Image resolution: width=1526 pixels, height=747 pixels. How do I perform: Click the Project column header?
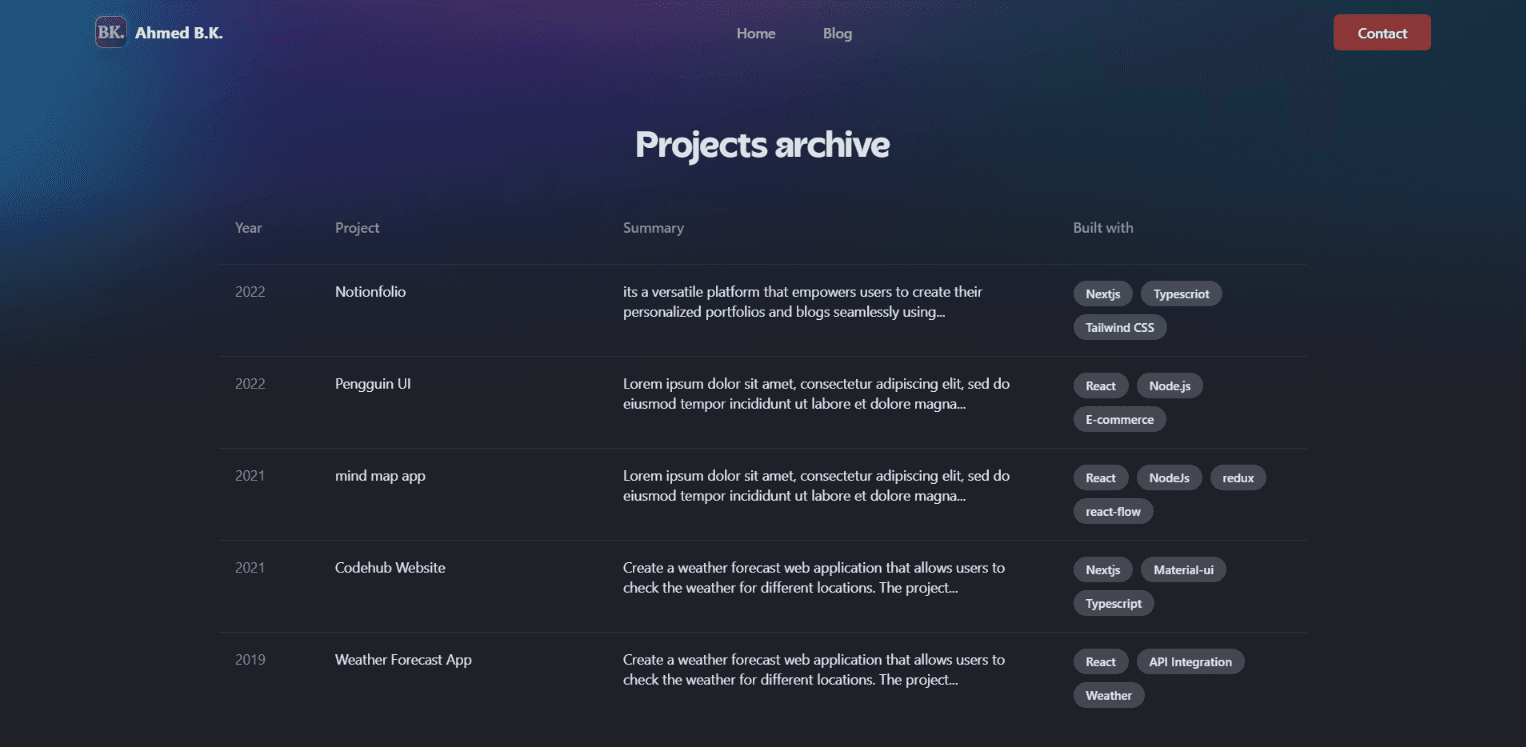pos(357,228)
